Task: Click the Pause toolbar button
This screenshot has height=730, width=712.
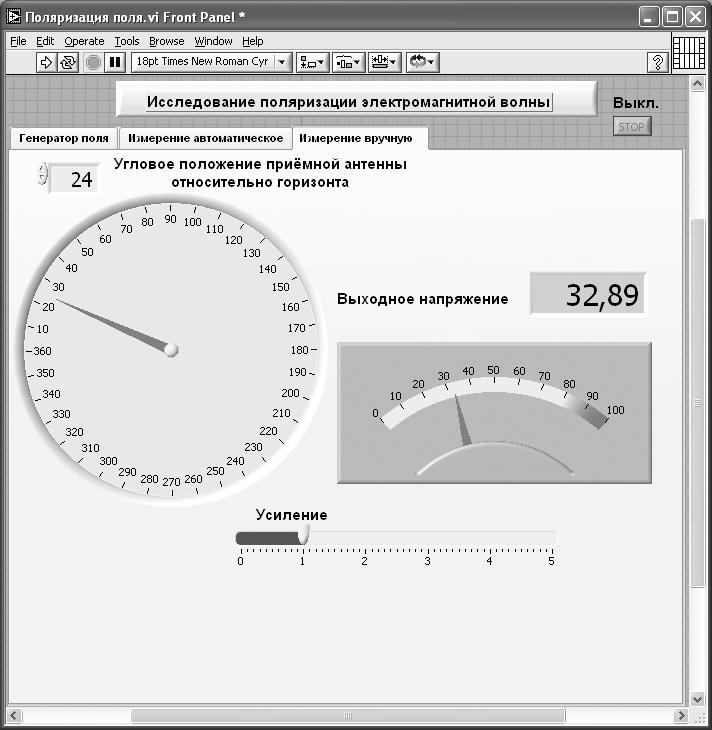Action: pos(115,62)
